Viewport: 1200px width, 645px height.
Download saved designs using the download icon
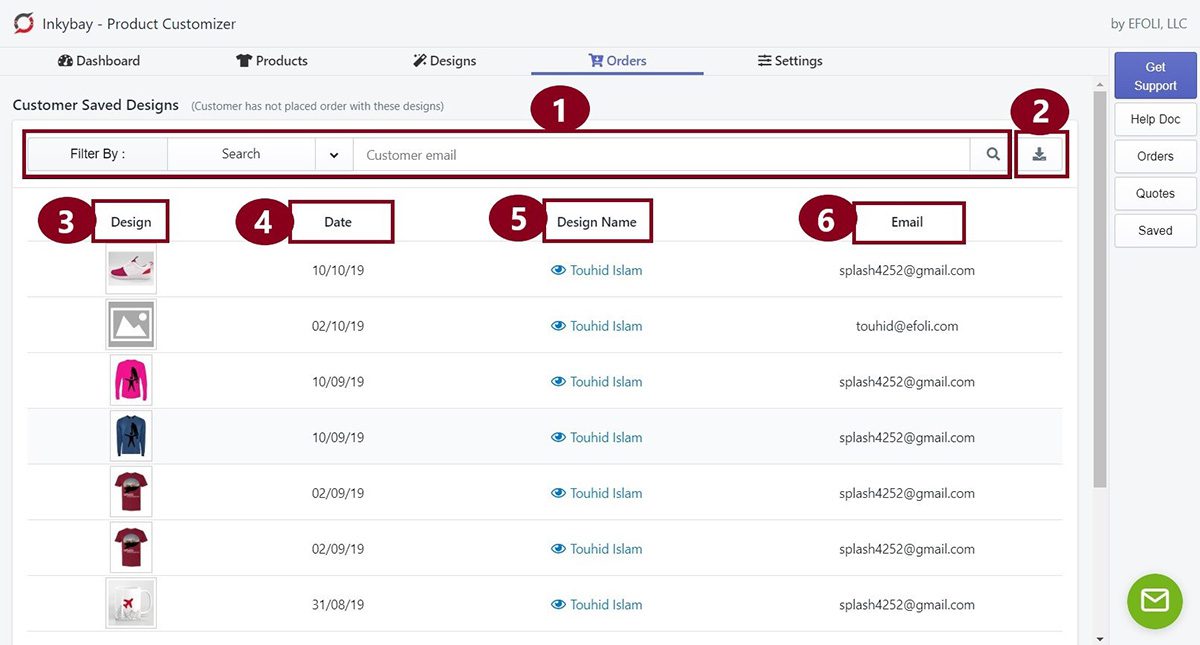tap(1040, 154)
